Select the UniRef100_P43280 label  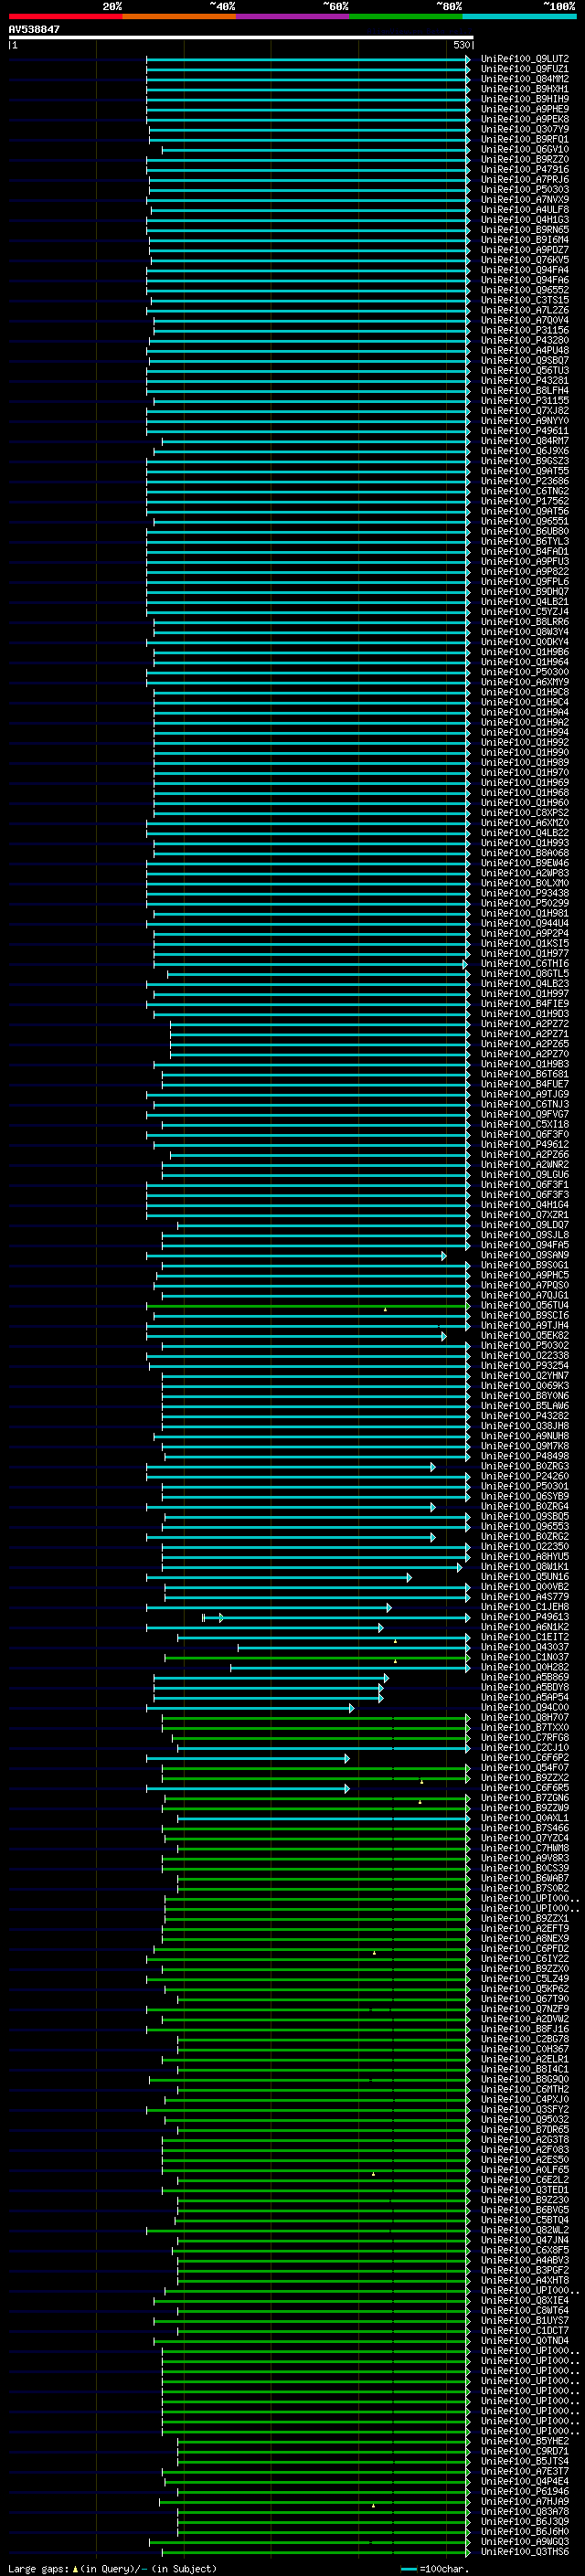525,340
